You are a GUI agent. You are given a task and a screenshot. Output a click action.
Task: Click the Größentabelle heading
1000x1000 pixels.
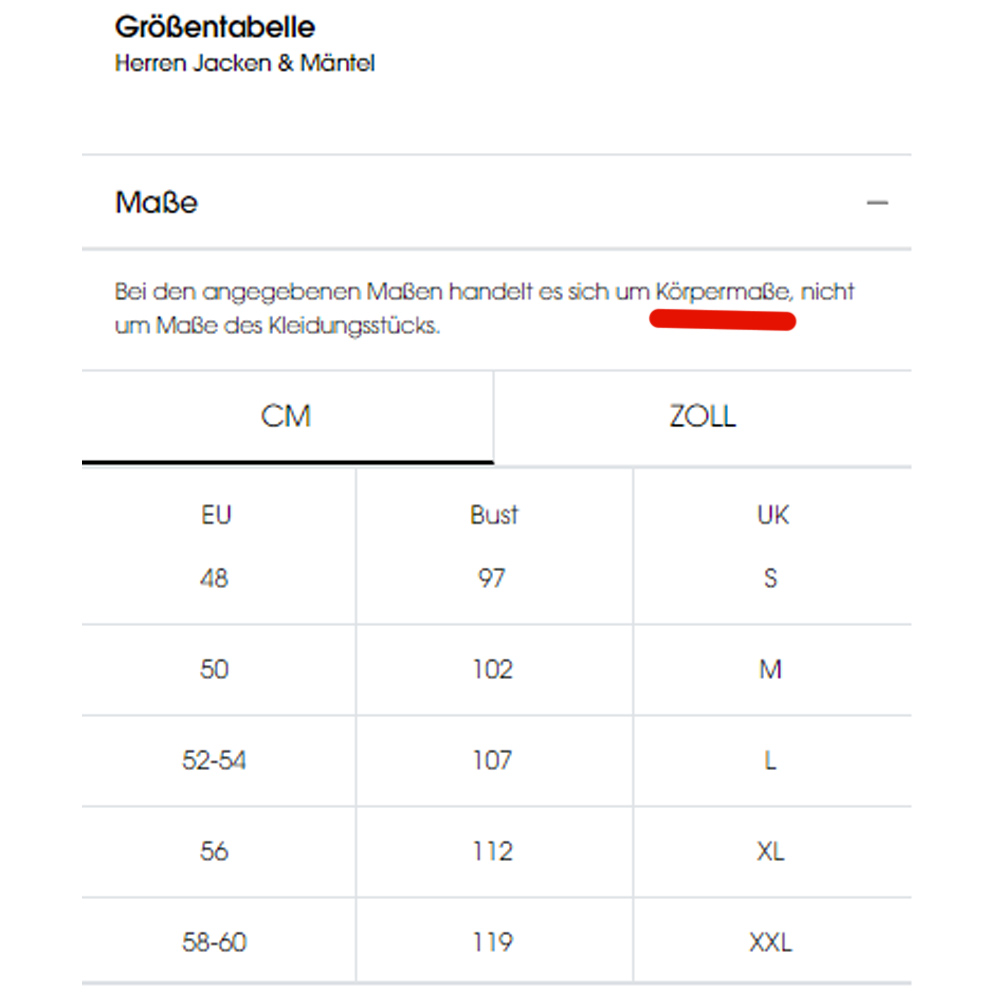coord(215,25)
